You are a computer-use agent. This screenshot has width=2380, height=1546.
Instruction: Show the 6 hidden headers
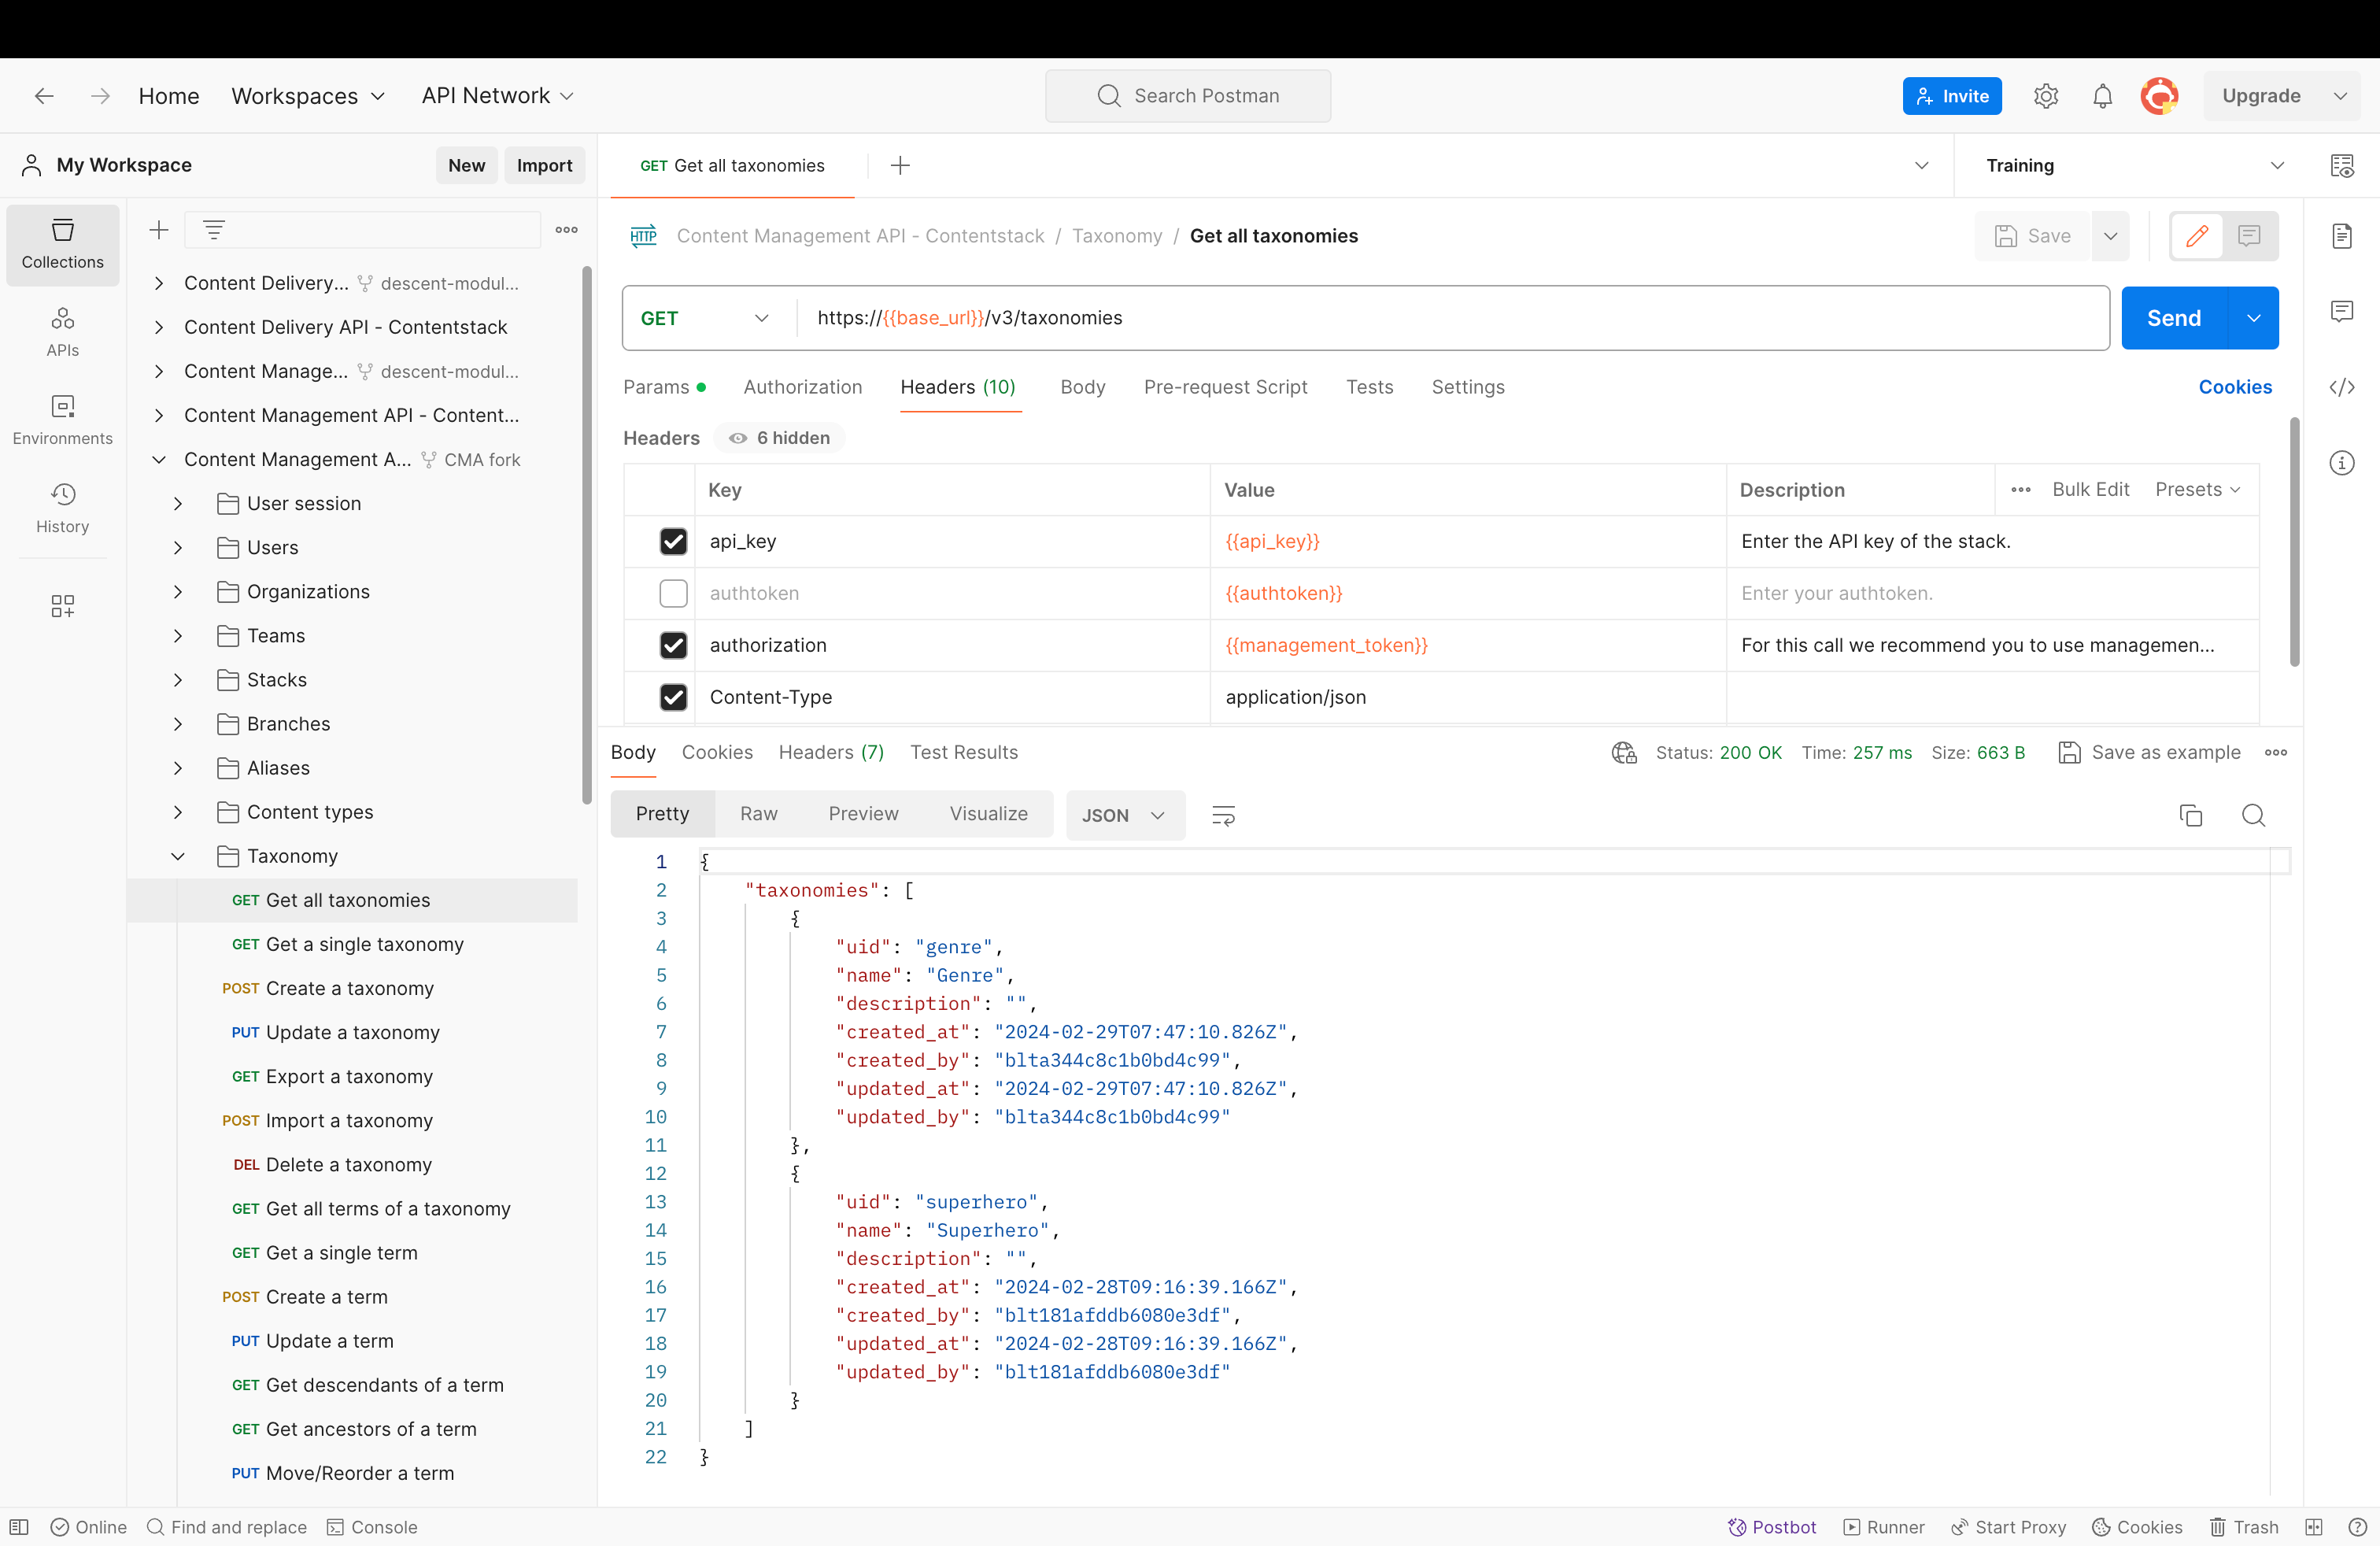[x=780, y=438]
